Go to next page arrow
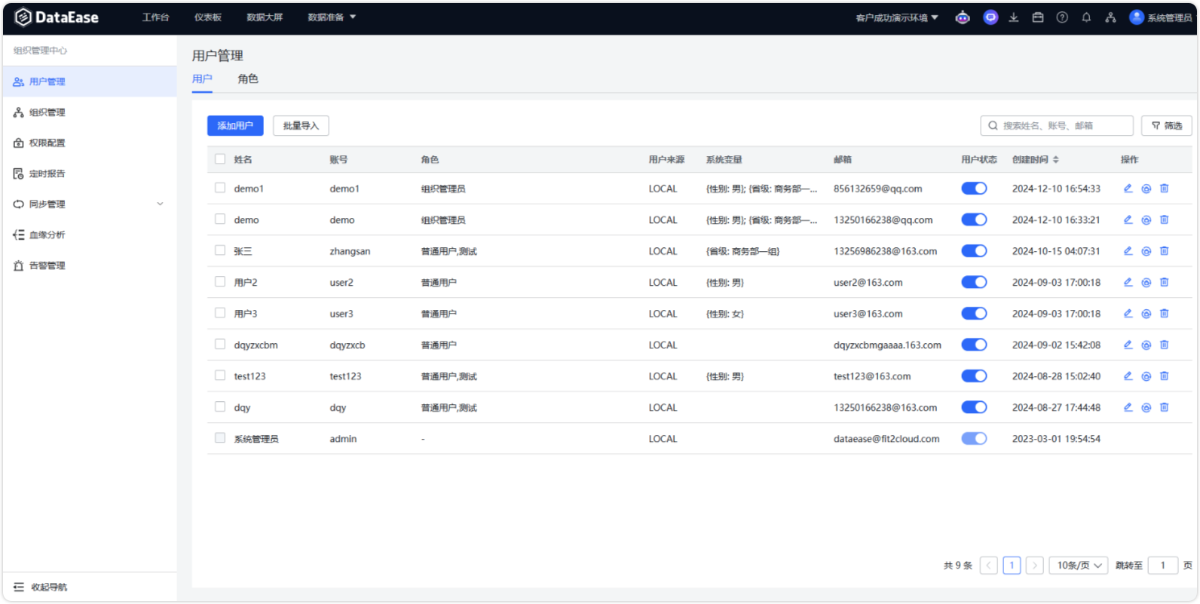The height and width of the screenshot is (604, 1200). click(1035, 565)
